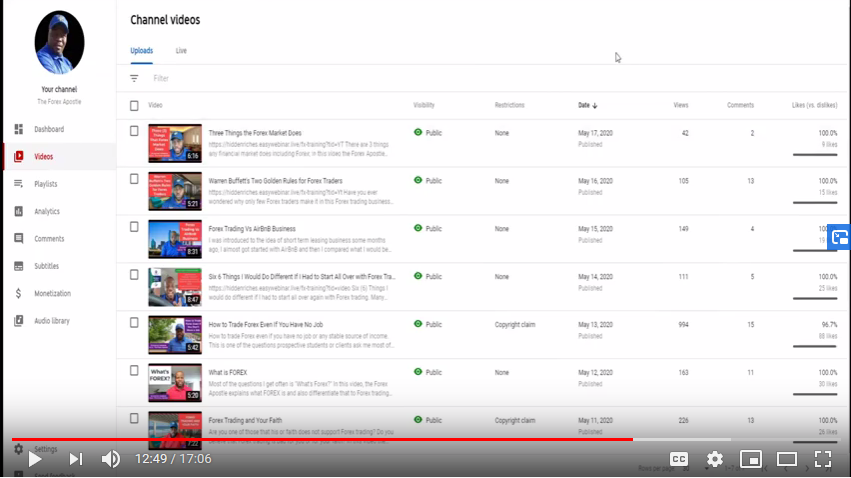
Task: Click Copyright claim on No Job video row
Action: [515, 324]
